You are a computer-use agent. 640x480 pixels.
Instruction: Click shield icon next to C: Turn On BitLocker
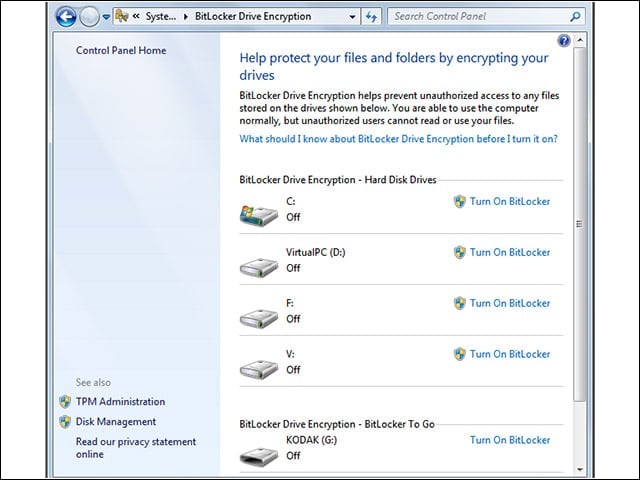(460, 201)
